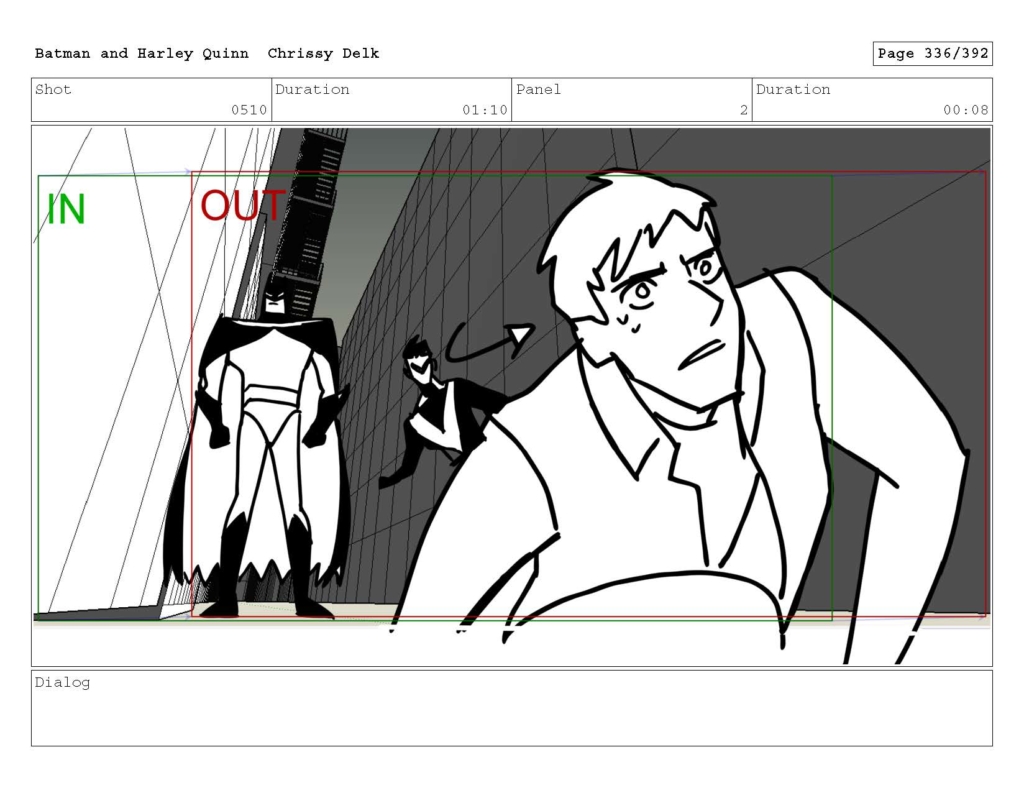Screen dimensions: 1024x793
Task: Click the 'Shot' field label
Action: point(53,89)
